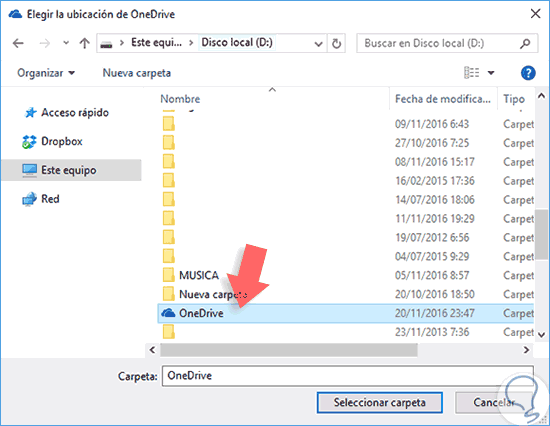
Task: Click the view layout icon
Action: pos(472,73)
